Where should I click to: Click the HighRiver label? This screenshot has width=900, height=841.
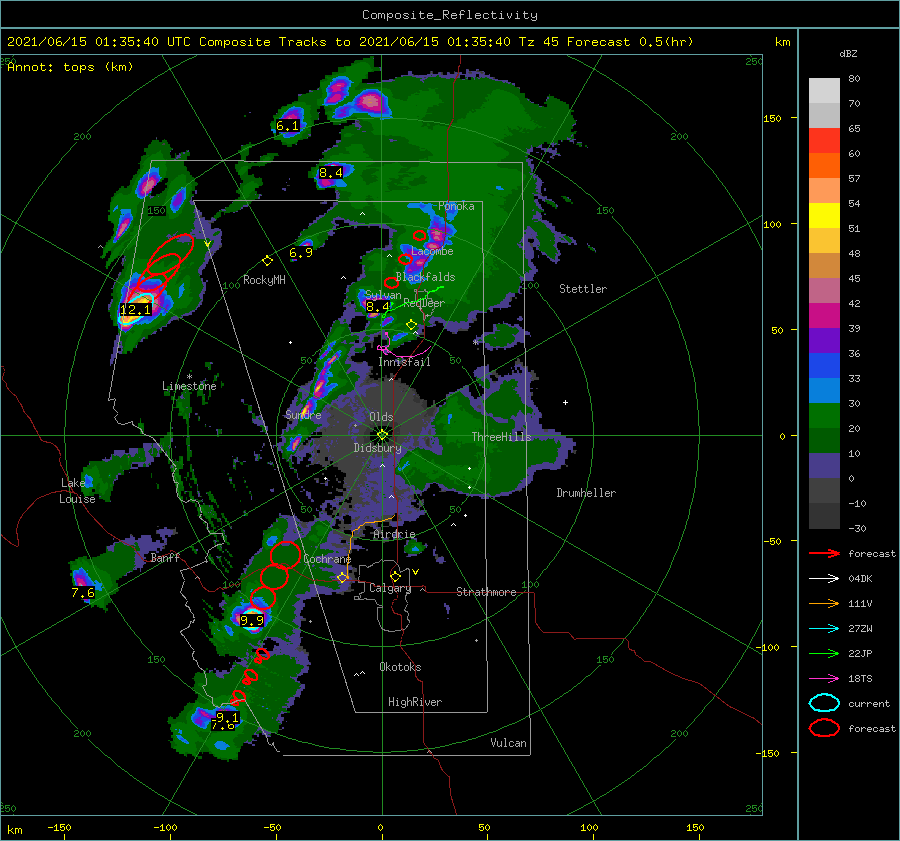point(415,702)
